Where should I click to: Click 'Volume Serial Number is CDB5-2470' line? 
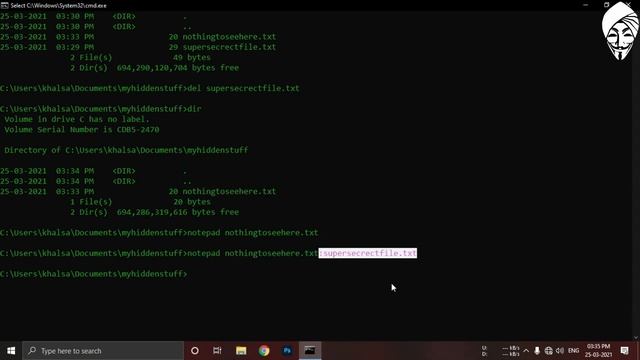(82, 129)
